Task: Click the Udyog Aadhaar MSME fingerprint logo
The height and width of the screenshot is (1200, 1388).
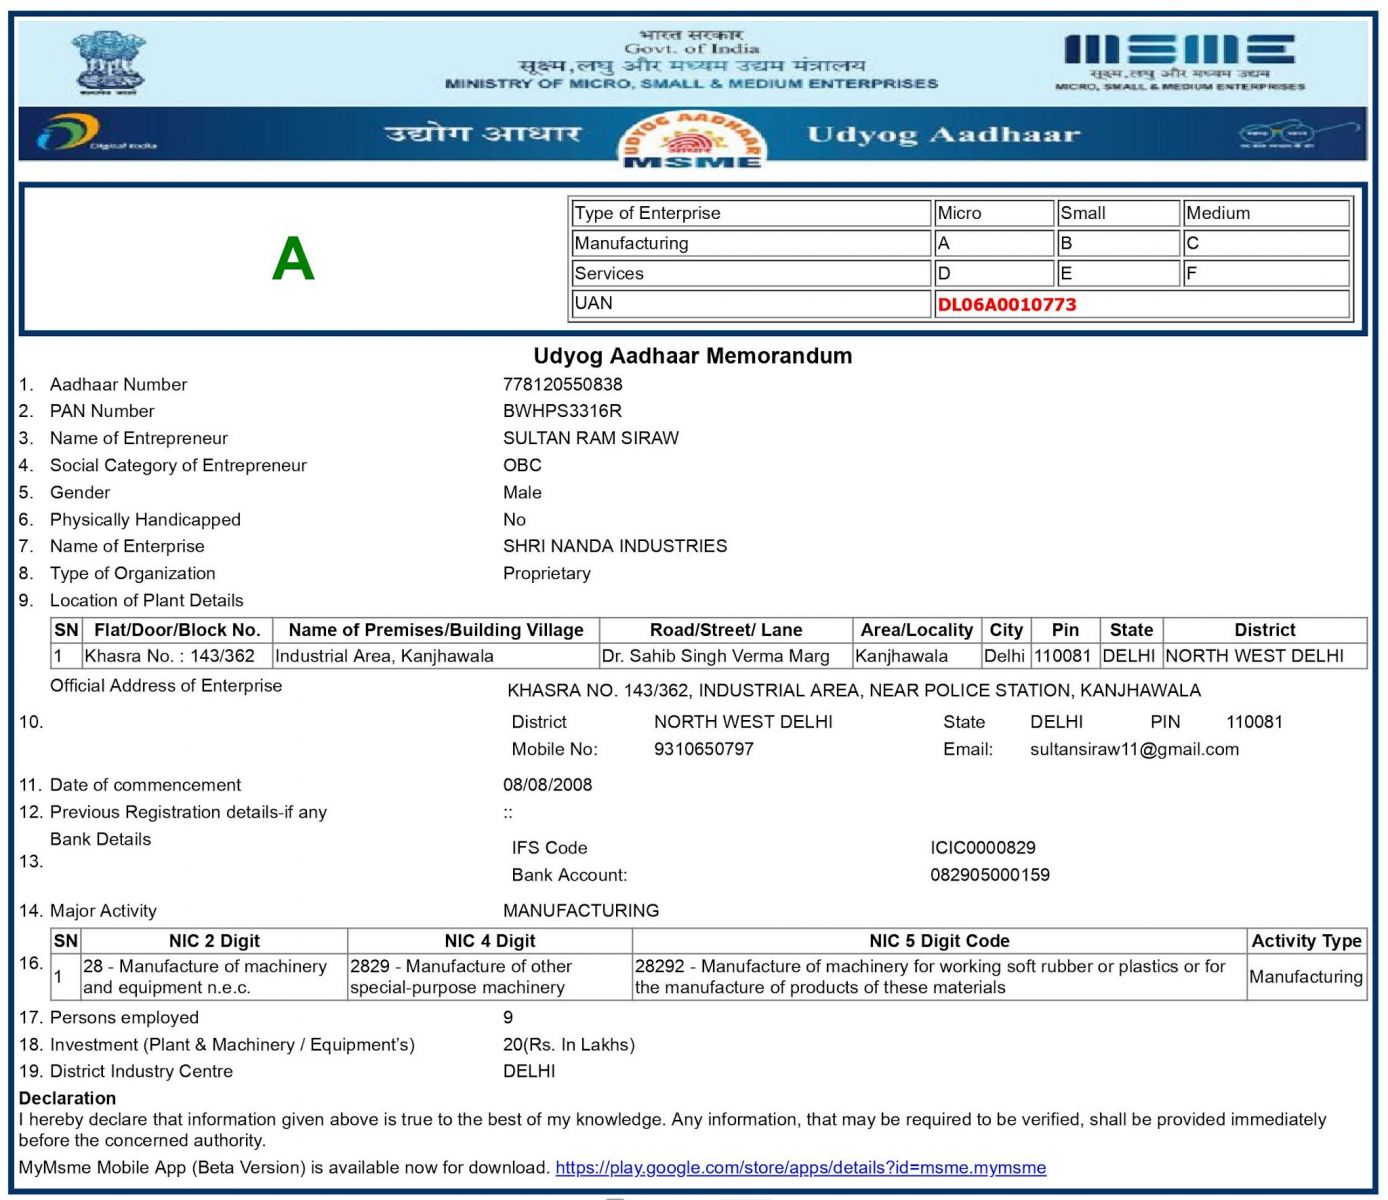Action: tap(692, 141)
